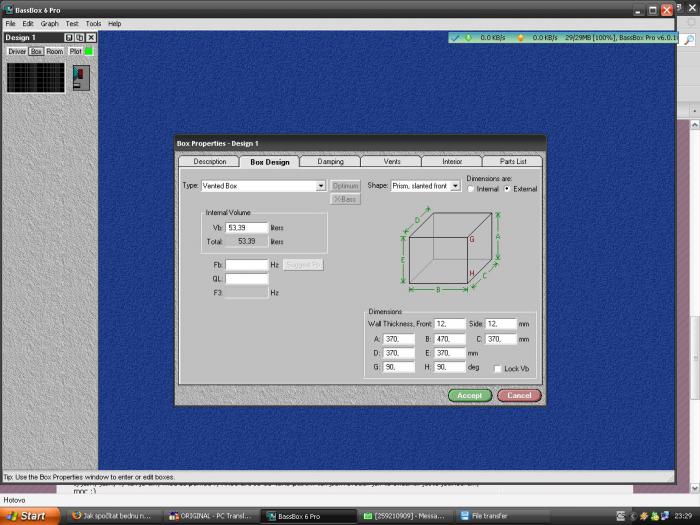
Task: Open the box Type dropdown
Action: click(x=321, y=186)
